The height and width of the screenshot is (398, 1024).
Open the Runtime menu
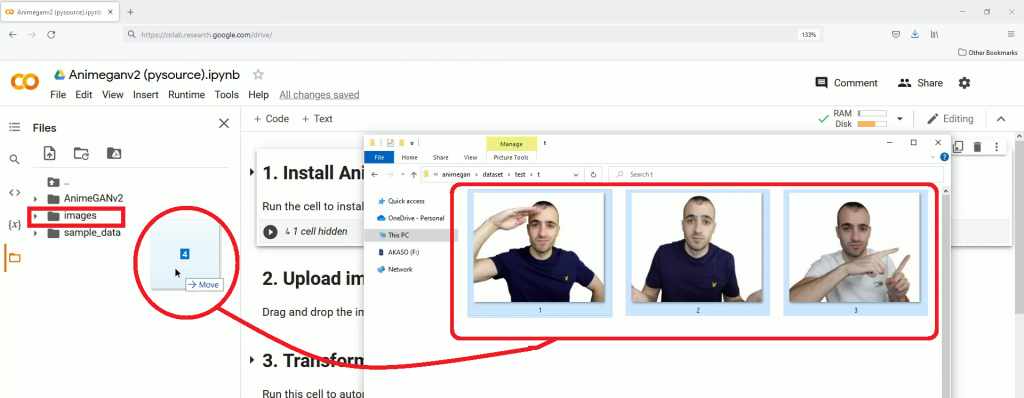coord(186,95)
